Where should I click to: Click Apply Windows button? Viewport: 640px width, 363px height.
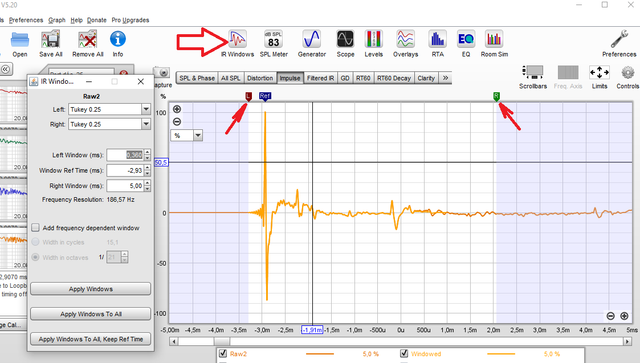(91, 289)
